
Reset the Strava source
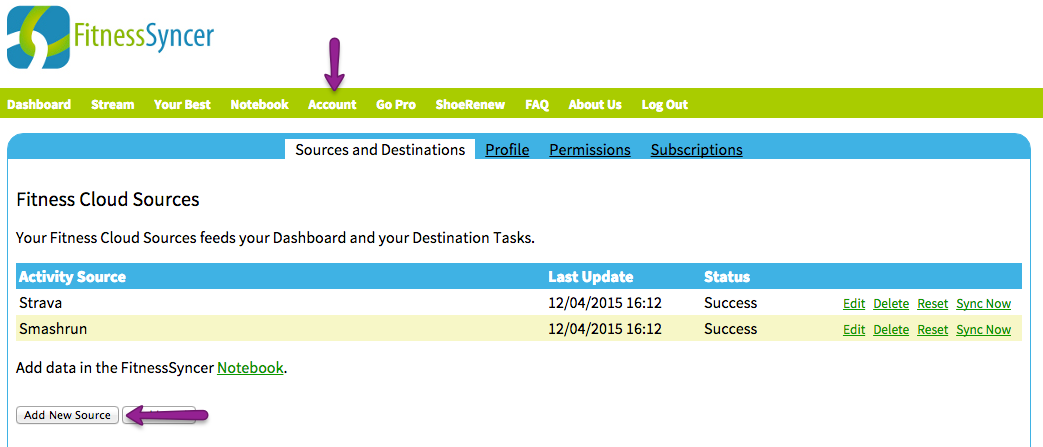pos(933,304)
